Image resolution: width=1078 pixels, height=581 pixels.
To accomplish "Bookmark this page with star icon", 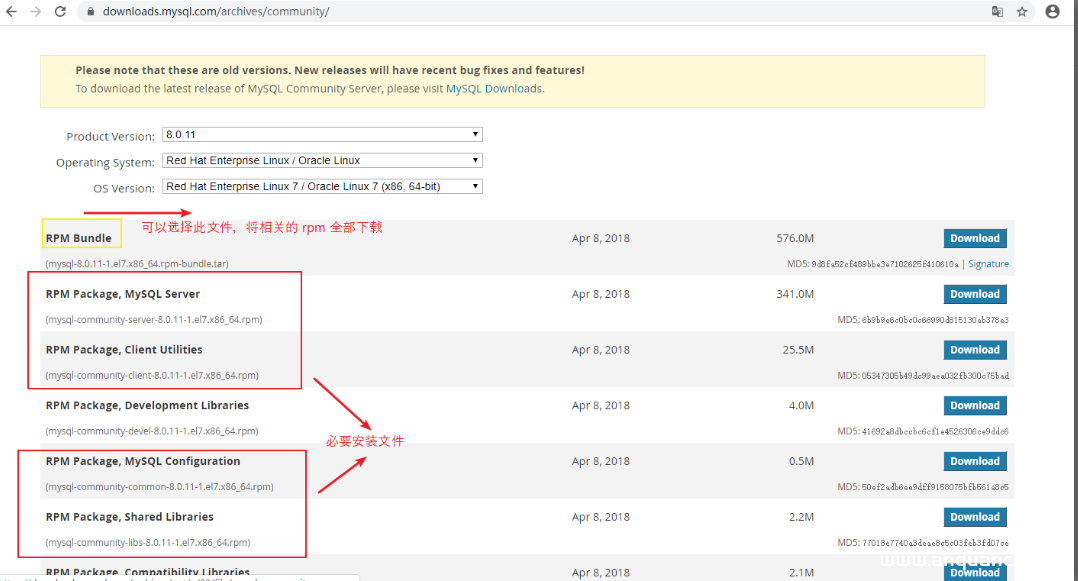I will [1022, 12].
